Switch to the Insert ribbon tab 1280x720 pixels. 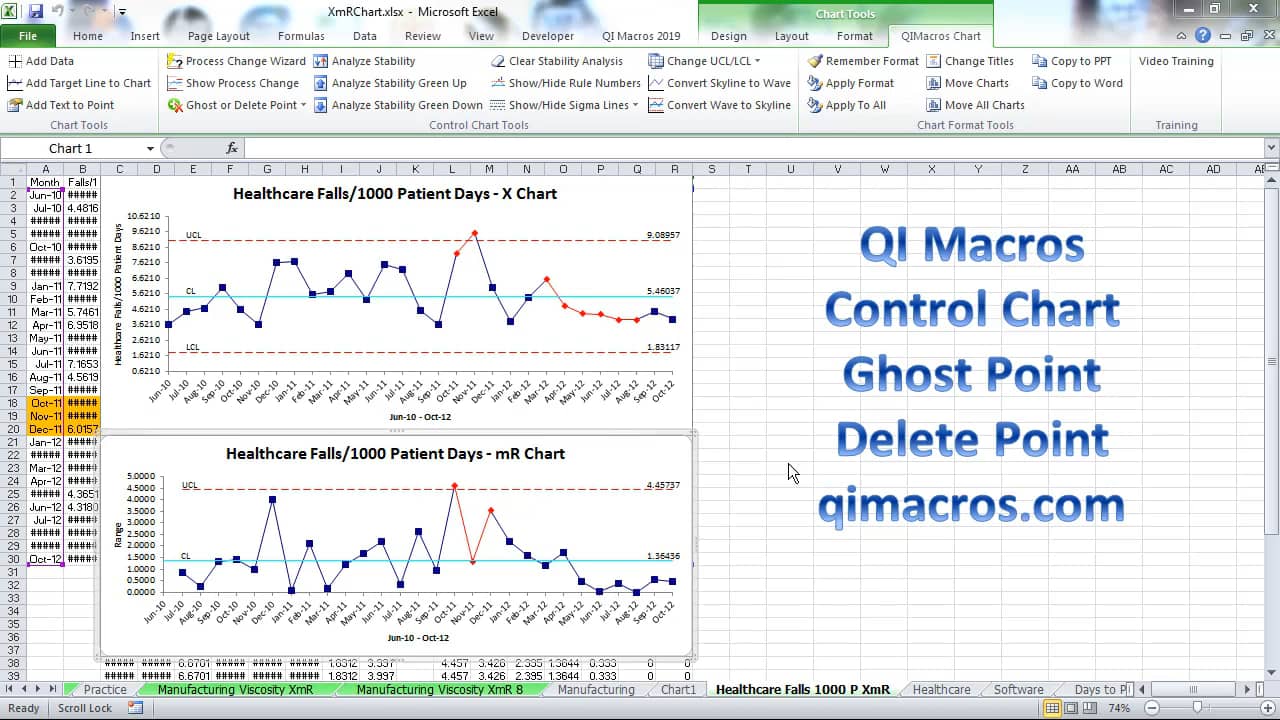[x=145, y=36]
